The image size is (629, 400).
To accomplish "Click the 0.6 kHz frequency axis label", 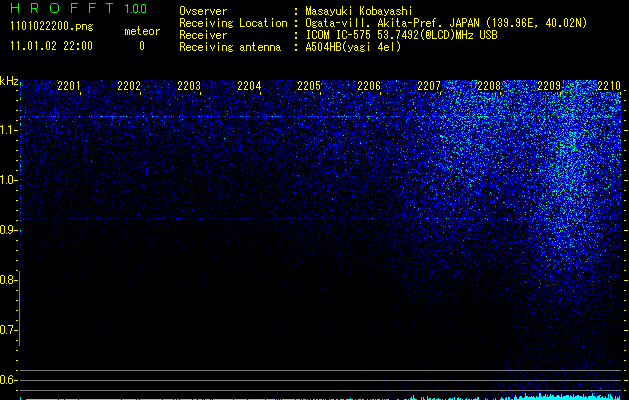I will [x=7, y=380].
